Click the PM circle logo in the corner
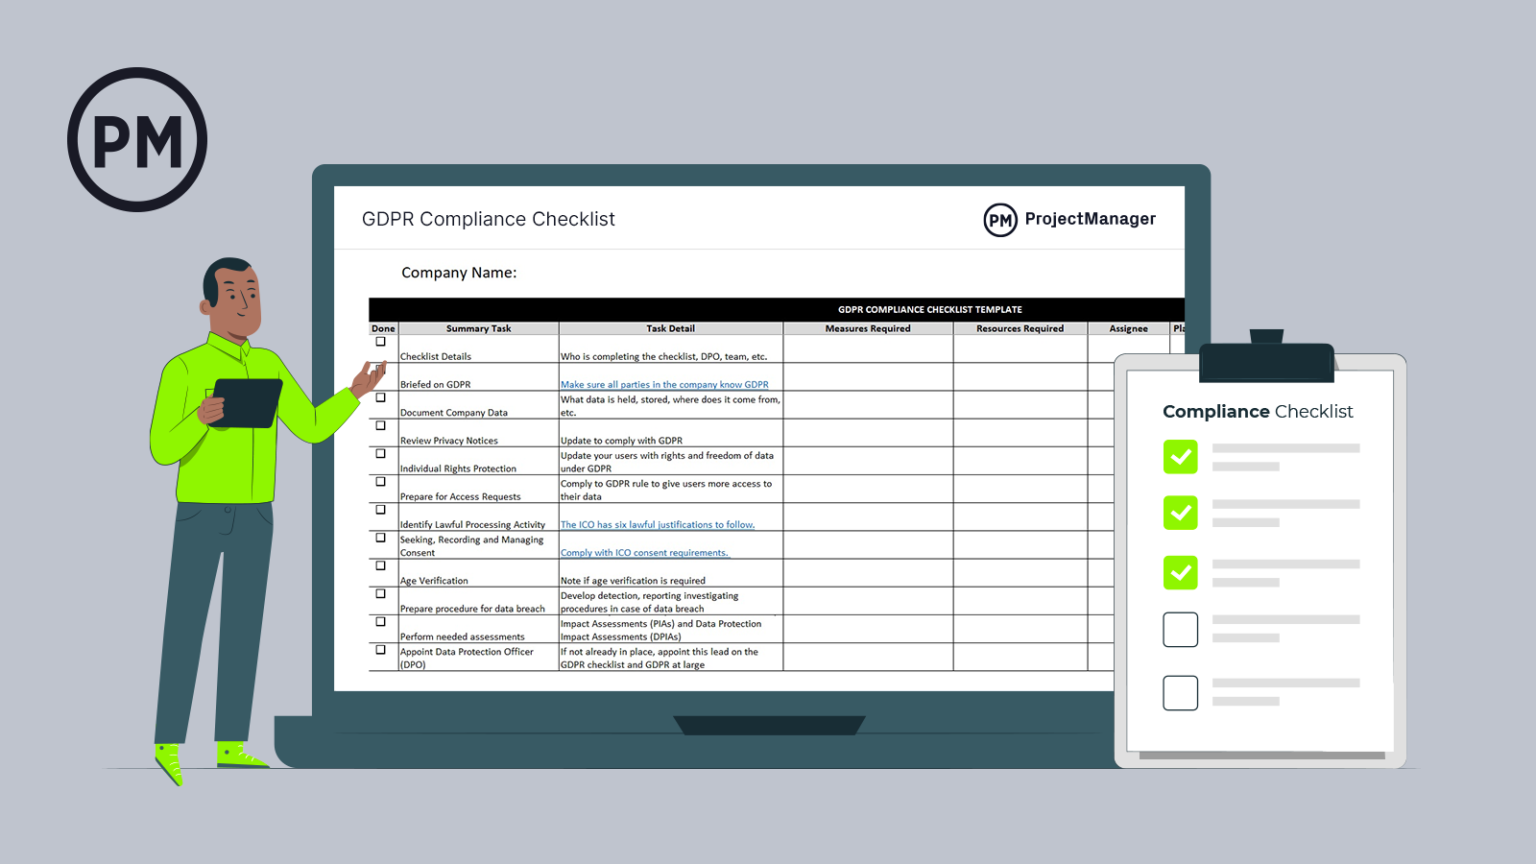This screenshot has height=864, width=1536. (137, 138)
